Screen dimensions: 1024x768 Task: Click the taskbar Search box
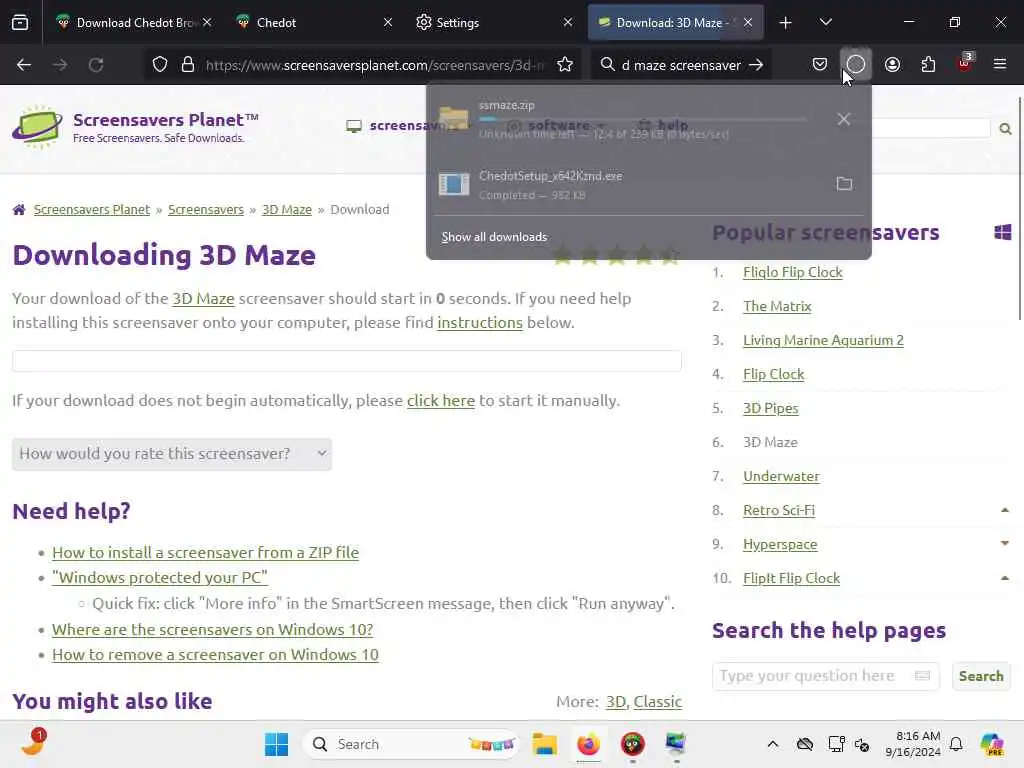(410, 744)
